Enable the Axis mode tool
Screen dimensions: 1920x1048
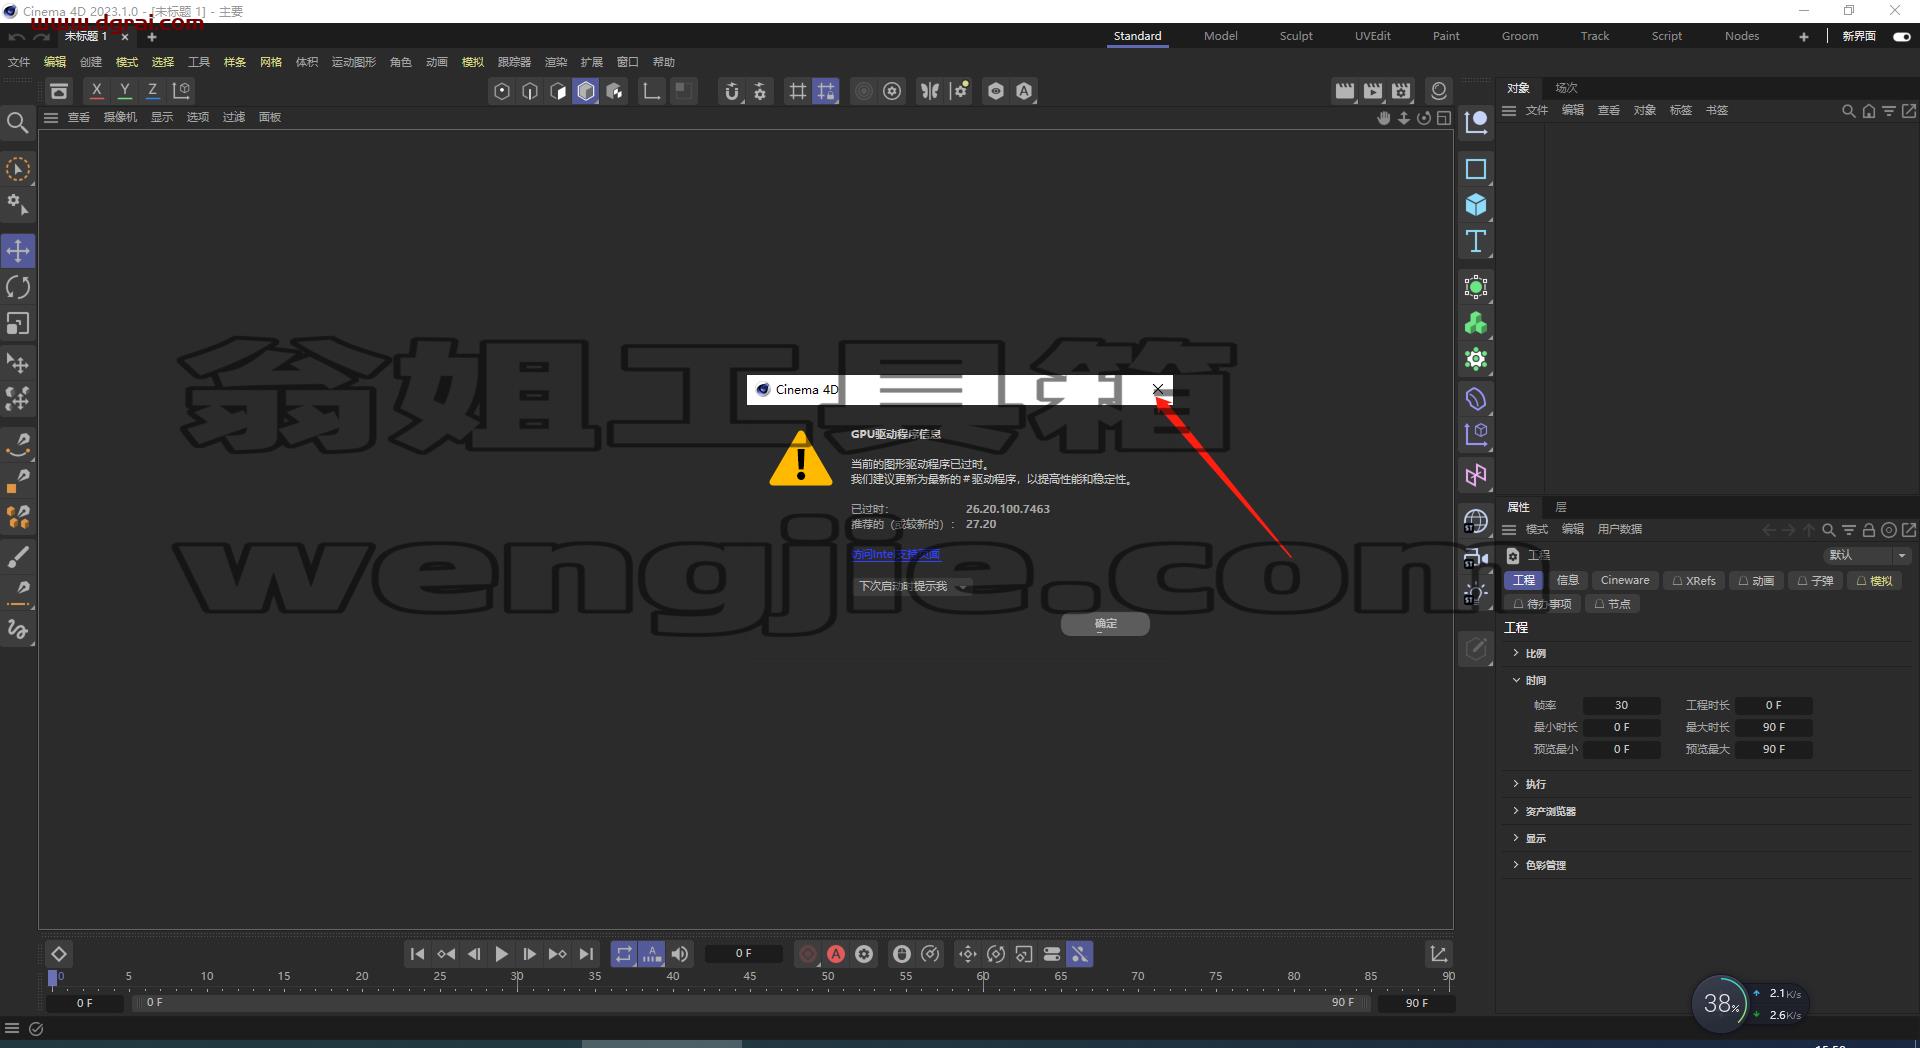coord(651,92)
